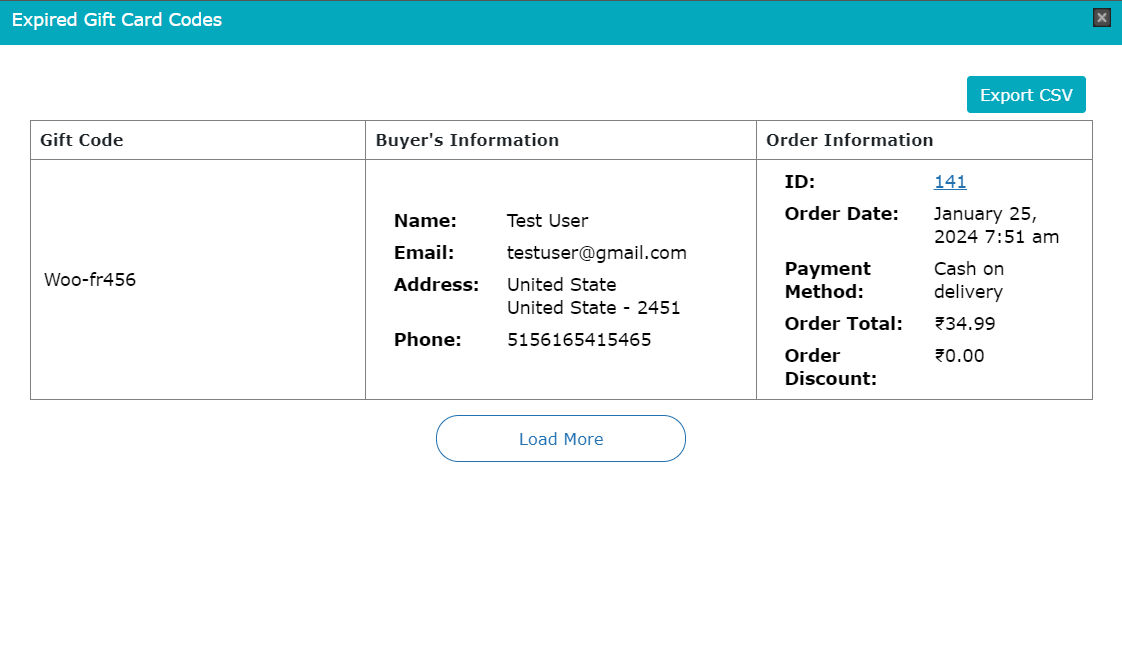Viewport: 1122px width, 668px height.
Task: Click the Order Discount label
Action: point(830,367)
